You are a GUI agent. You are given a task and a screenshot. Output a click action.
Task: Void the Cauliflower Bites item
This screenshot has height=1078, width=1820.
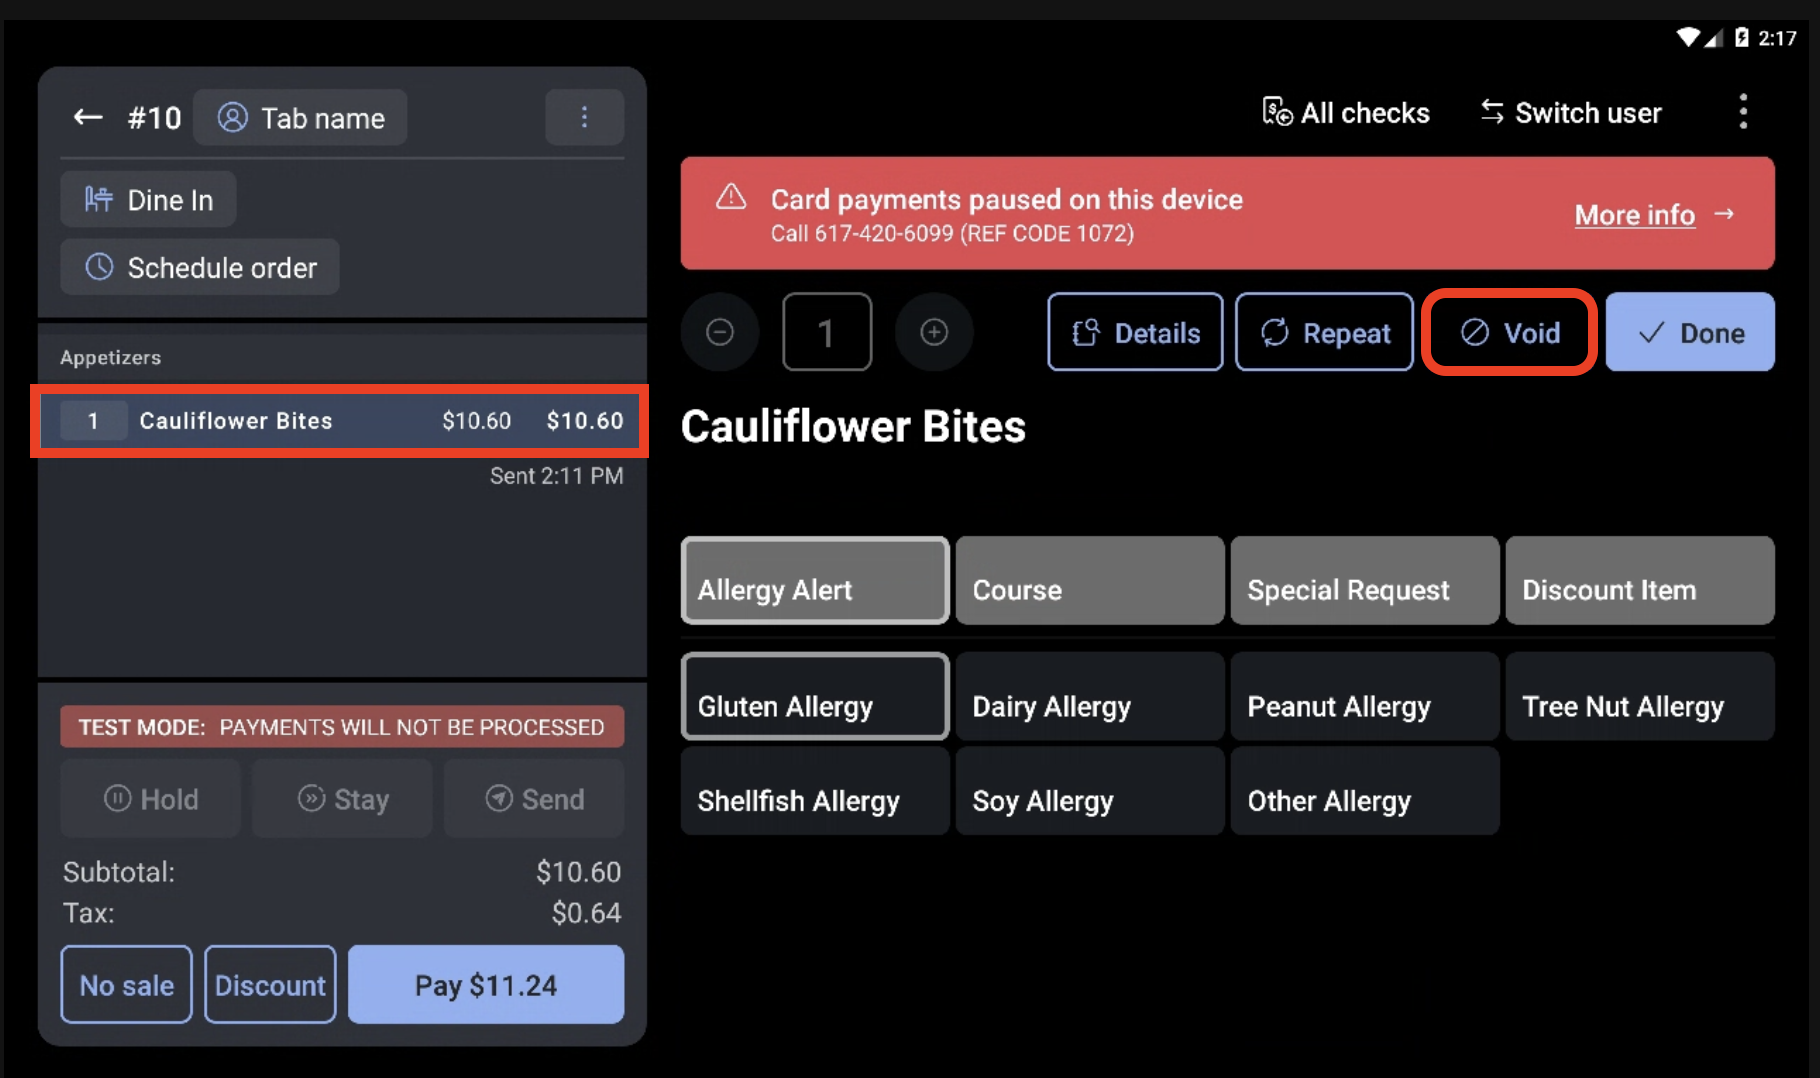coord(1508,332)
